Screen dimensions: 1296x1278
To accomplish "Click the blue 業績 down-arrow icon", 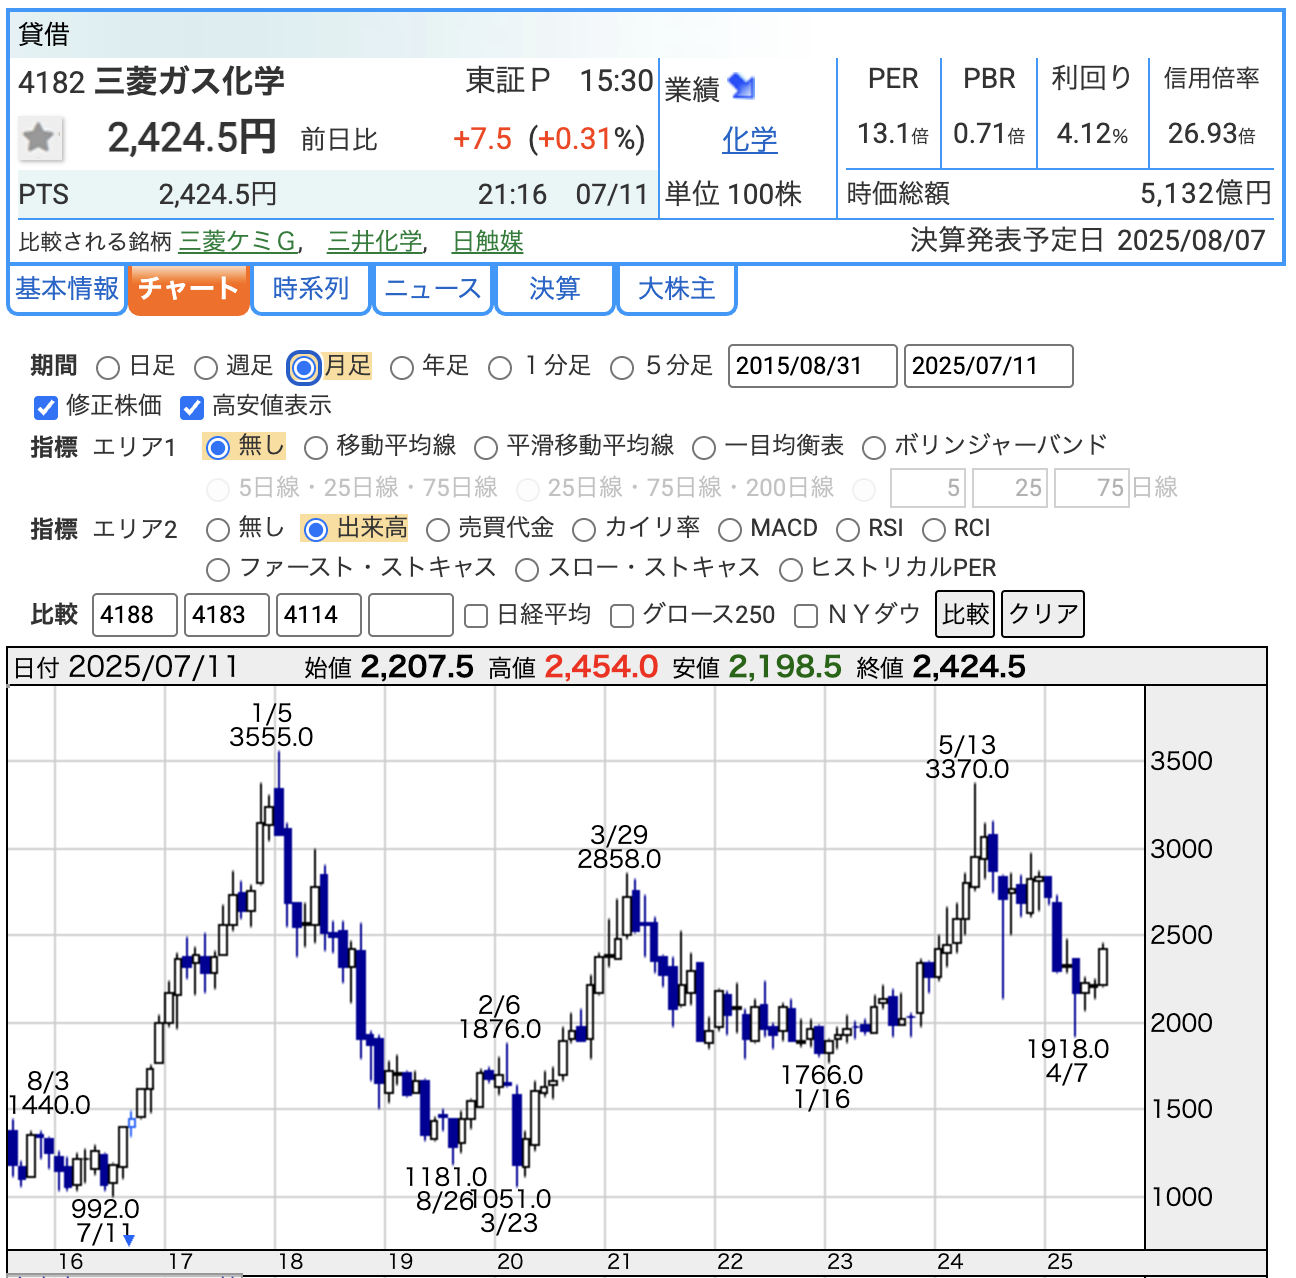I will click(x=742, y=87).
